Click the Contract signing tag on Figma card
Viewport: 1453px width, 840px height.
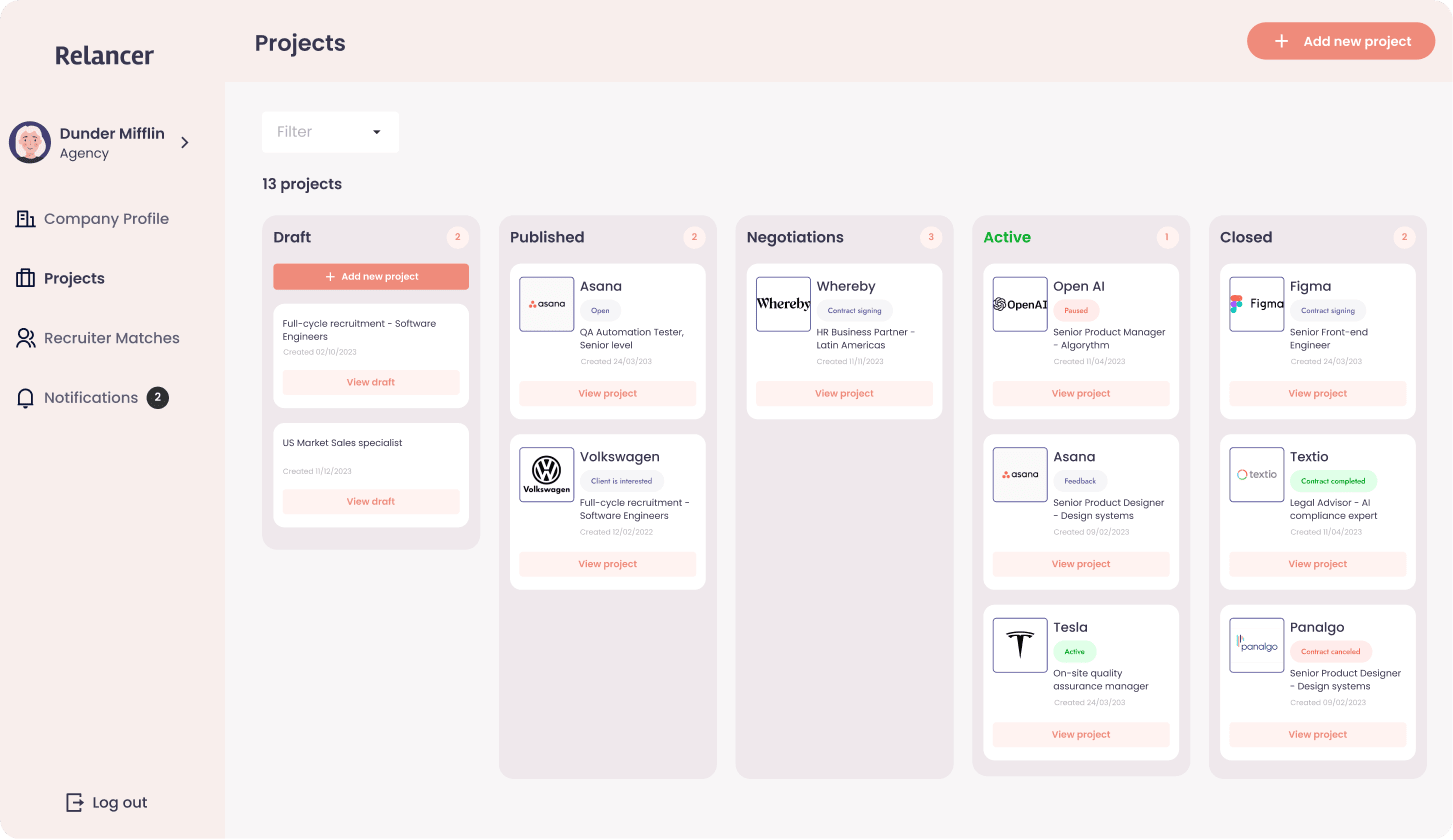(1328, 311)
